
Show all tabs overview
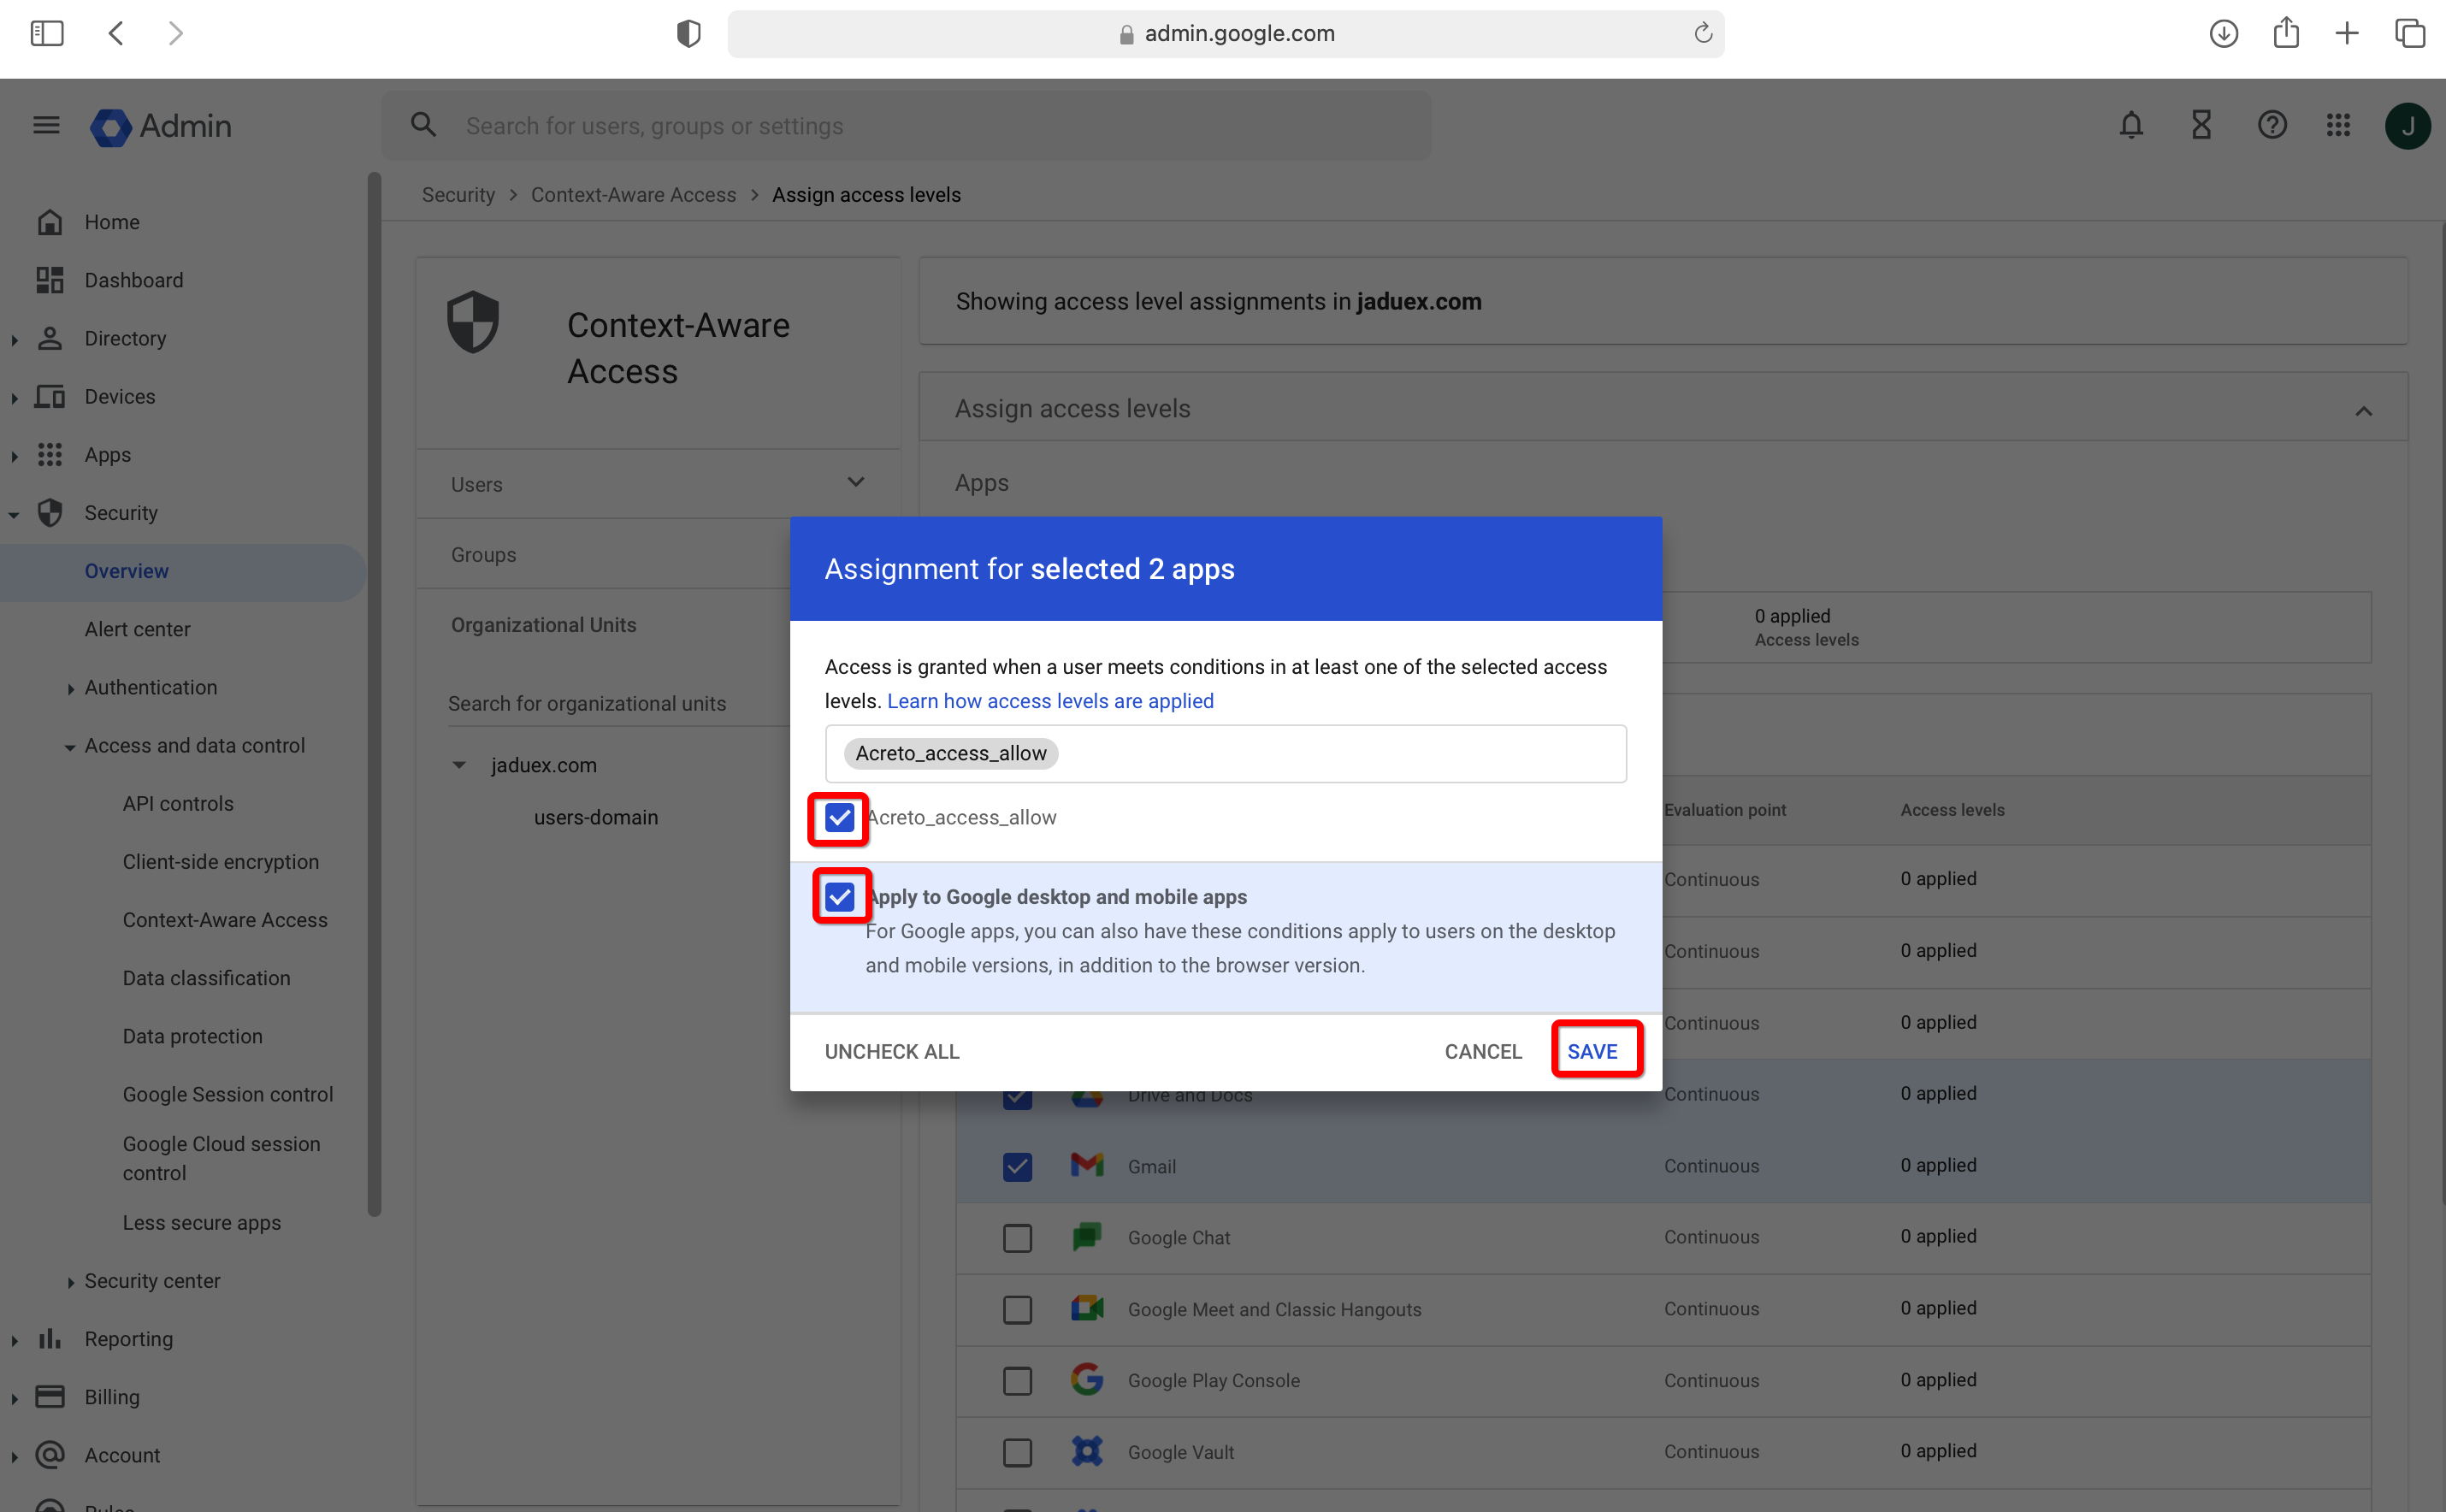pyautogui.click(x=2410, y=33)
